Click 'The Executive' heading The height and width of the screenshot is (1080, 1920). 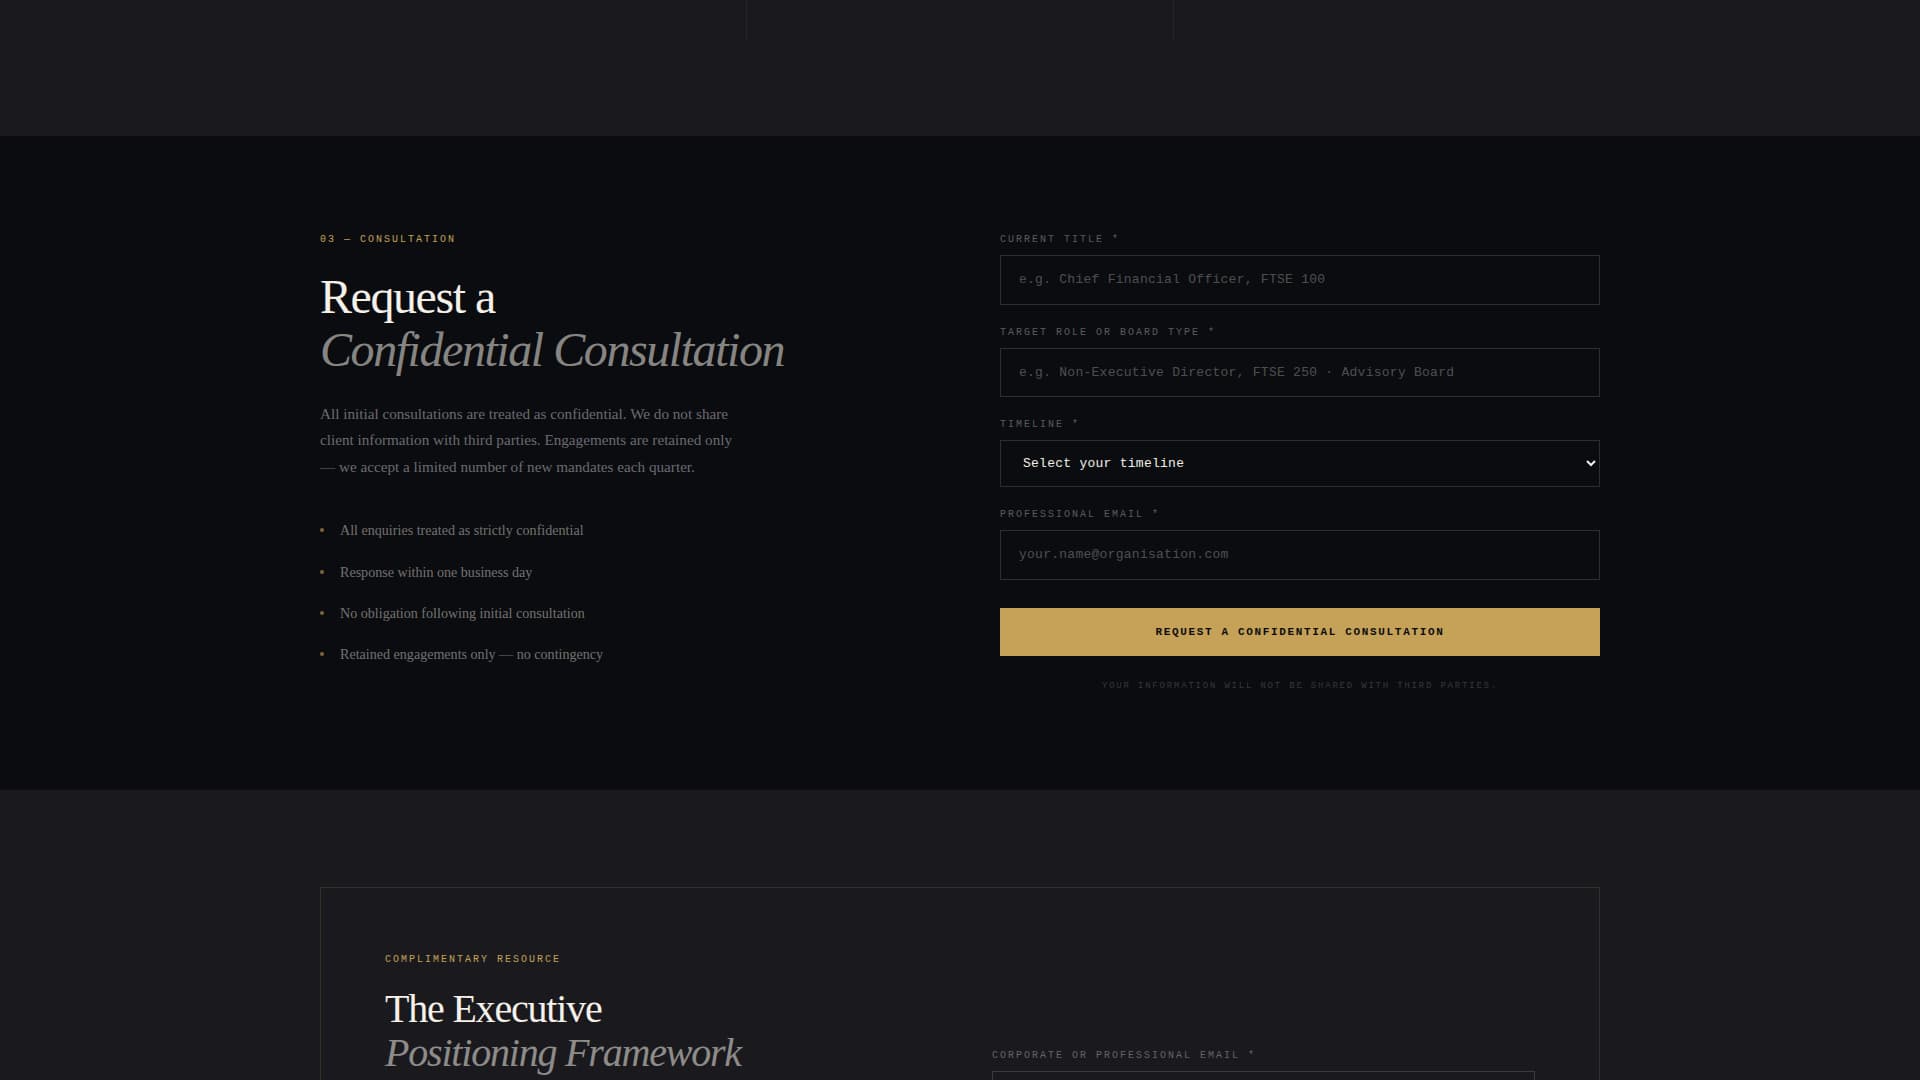point(493,1009)
